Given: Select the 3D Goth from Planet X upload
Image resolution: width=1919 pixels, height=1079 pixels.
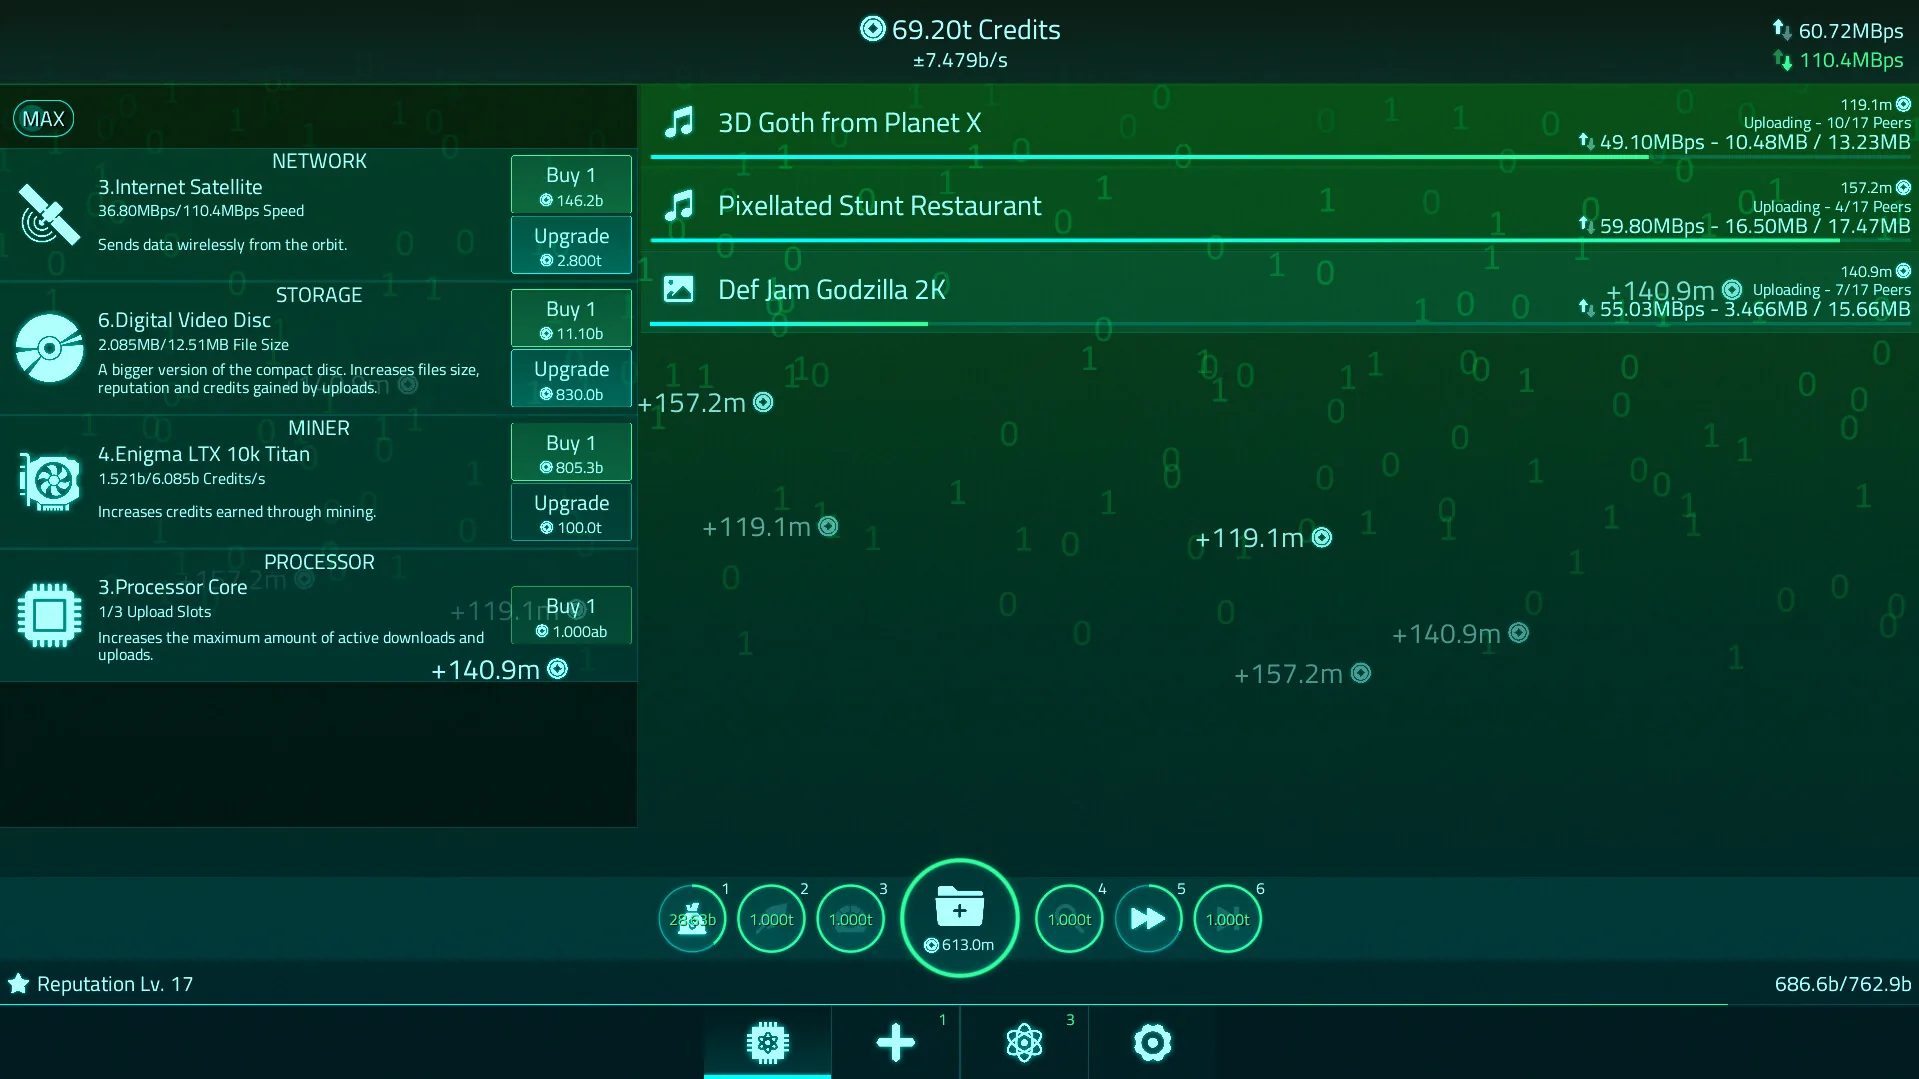Looking at the screenshot, I should [x=1279, y=125].
